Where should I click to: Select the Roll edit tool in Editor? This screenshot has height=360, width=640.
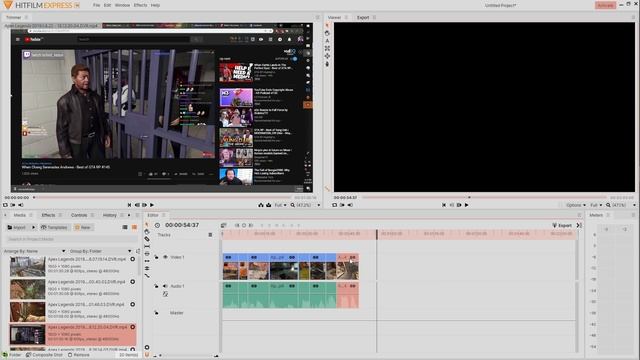click(147, 269)
